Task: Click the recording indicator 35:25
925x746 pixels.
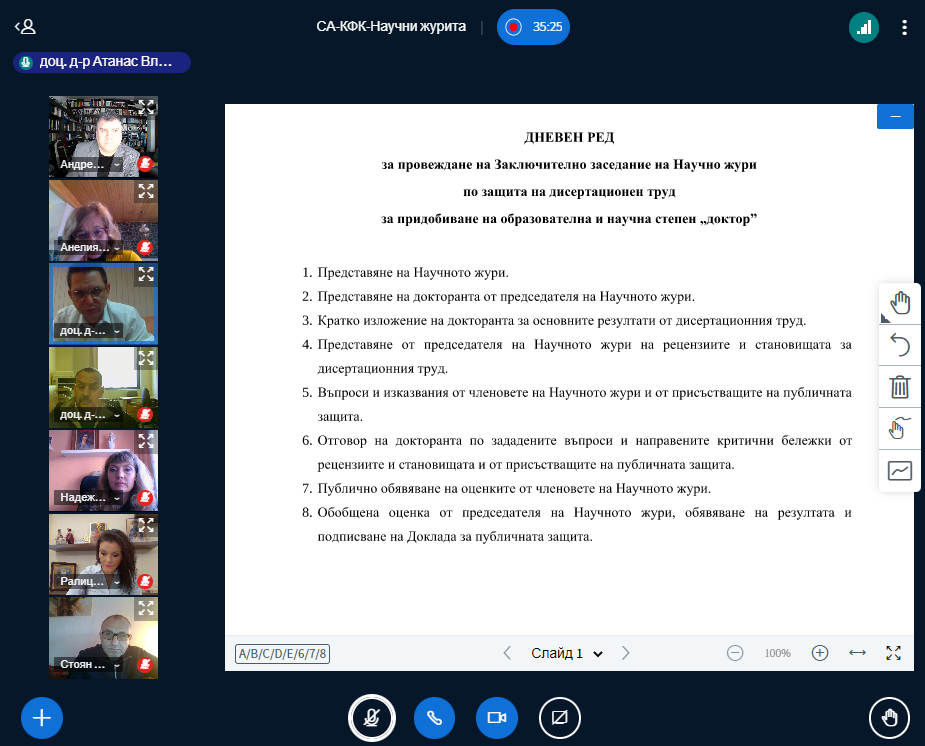Action: tap(533, 27)
